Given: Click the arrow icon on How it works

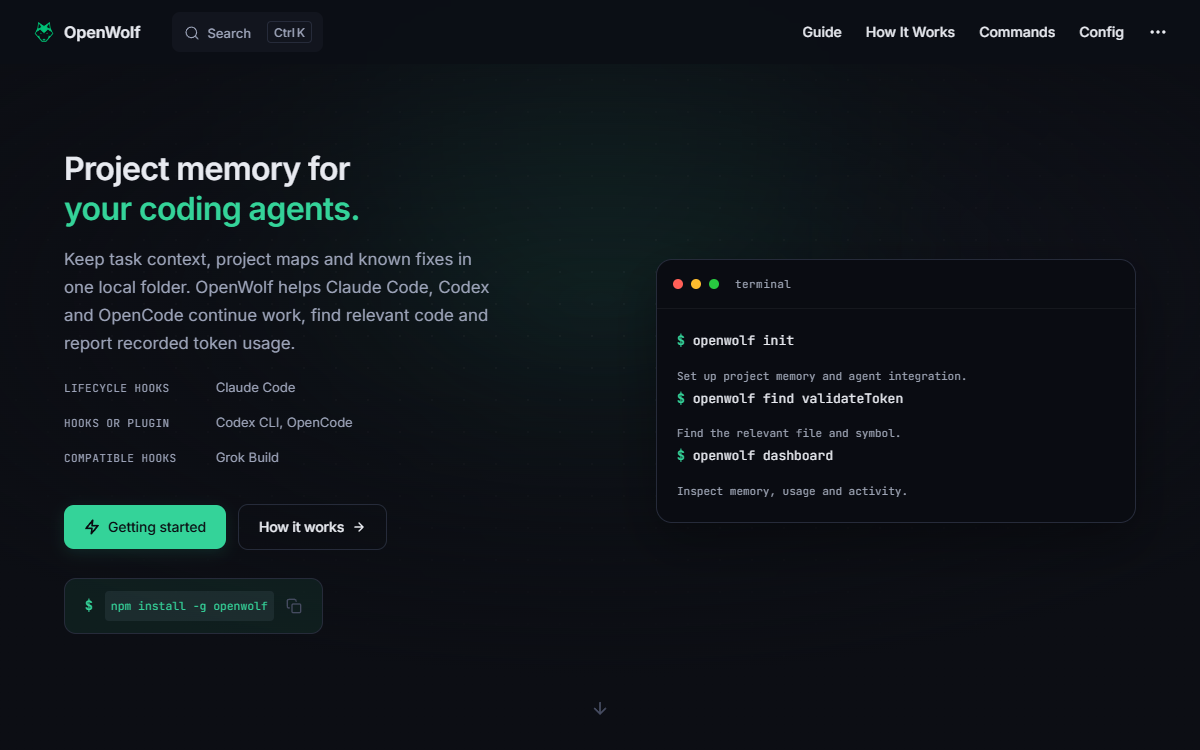Looking at the screenshot, I should 359,527.
